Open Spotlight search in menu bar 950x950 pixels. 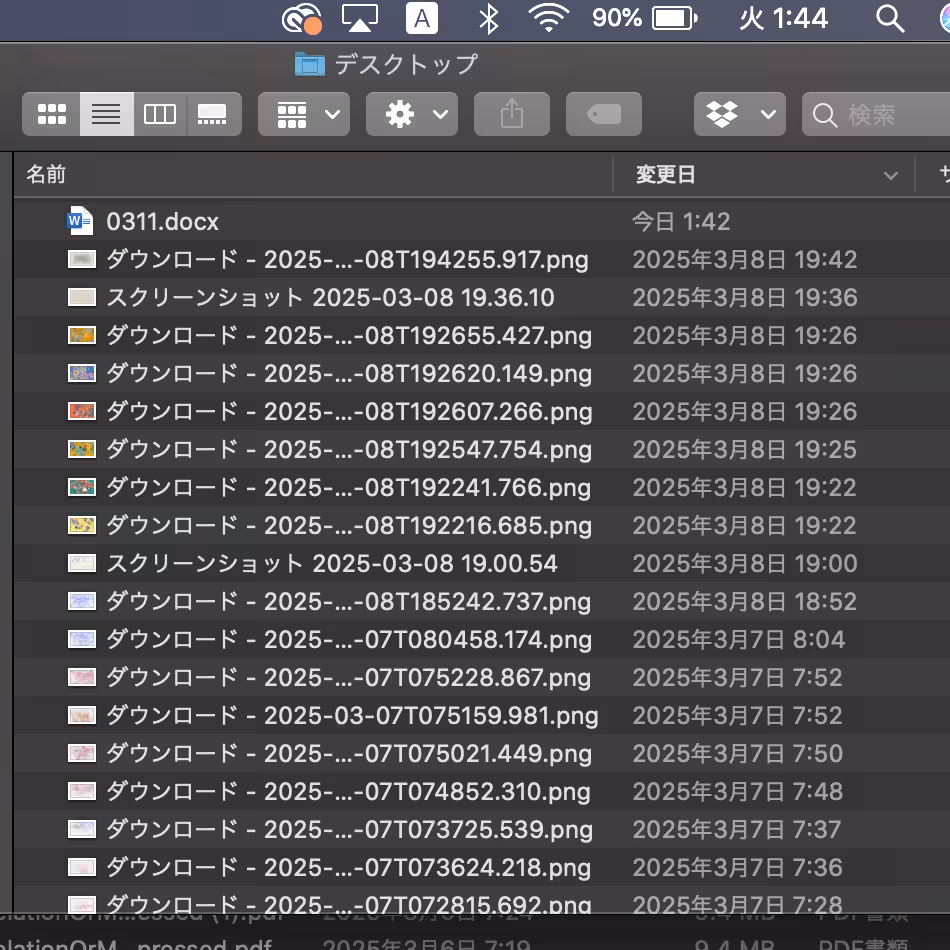coord(889,18)
